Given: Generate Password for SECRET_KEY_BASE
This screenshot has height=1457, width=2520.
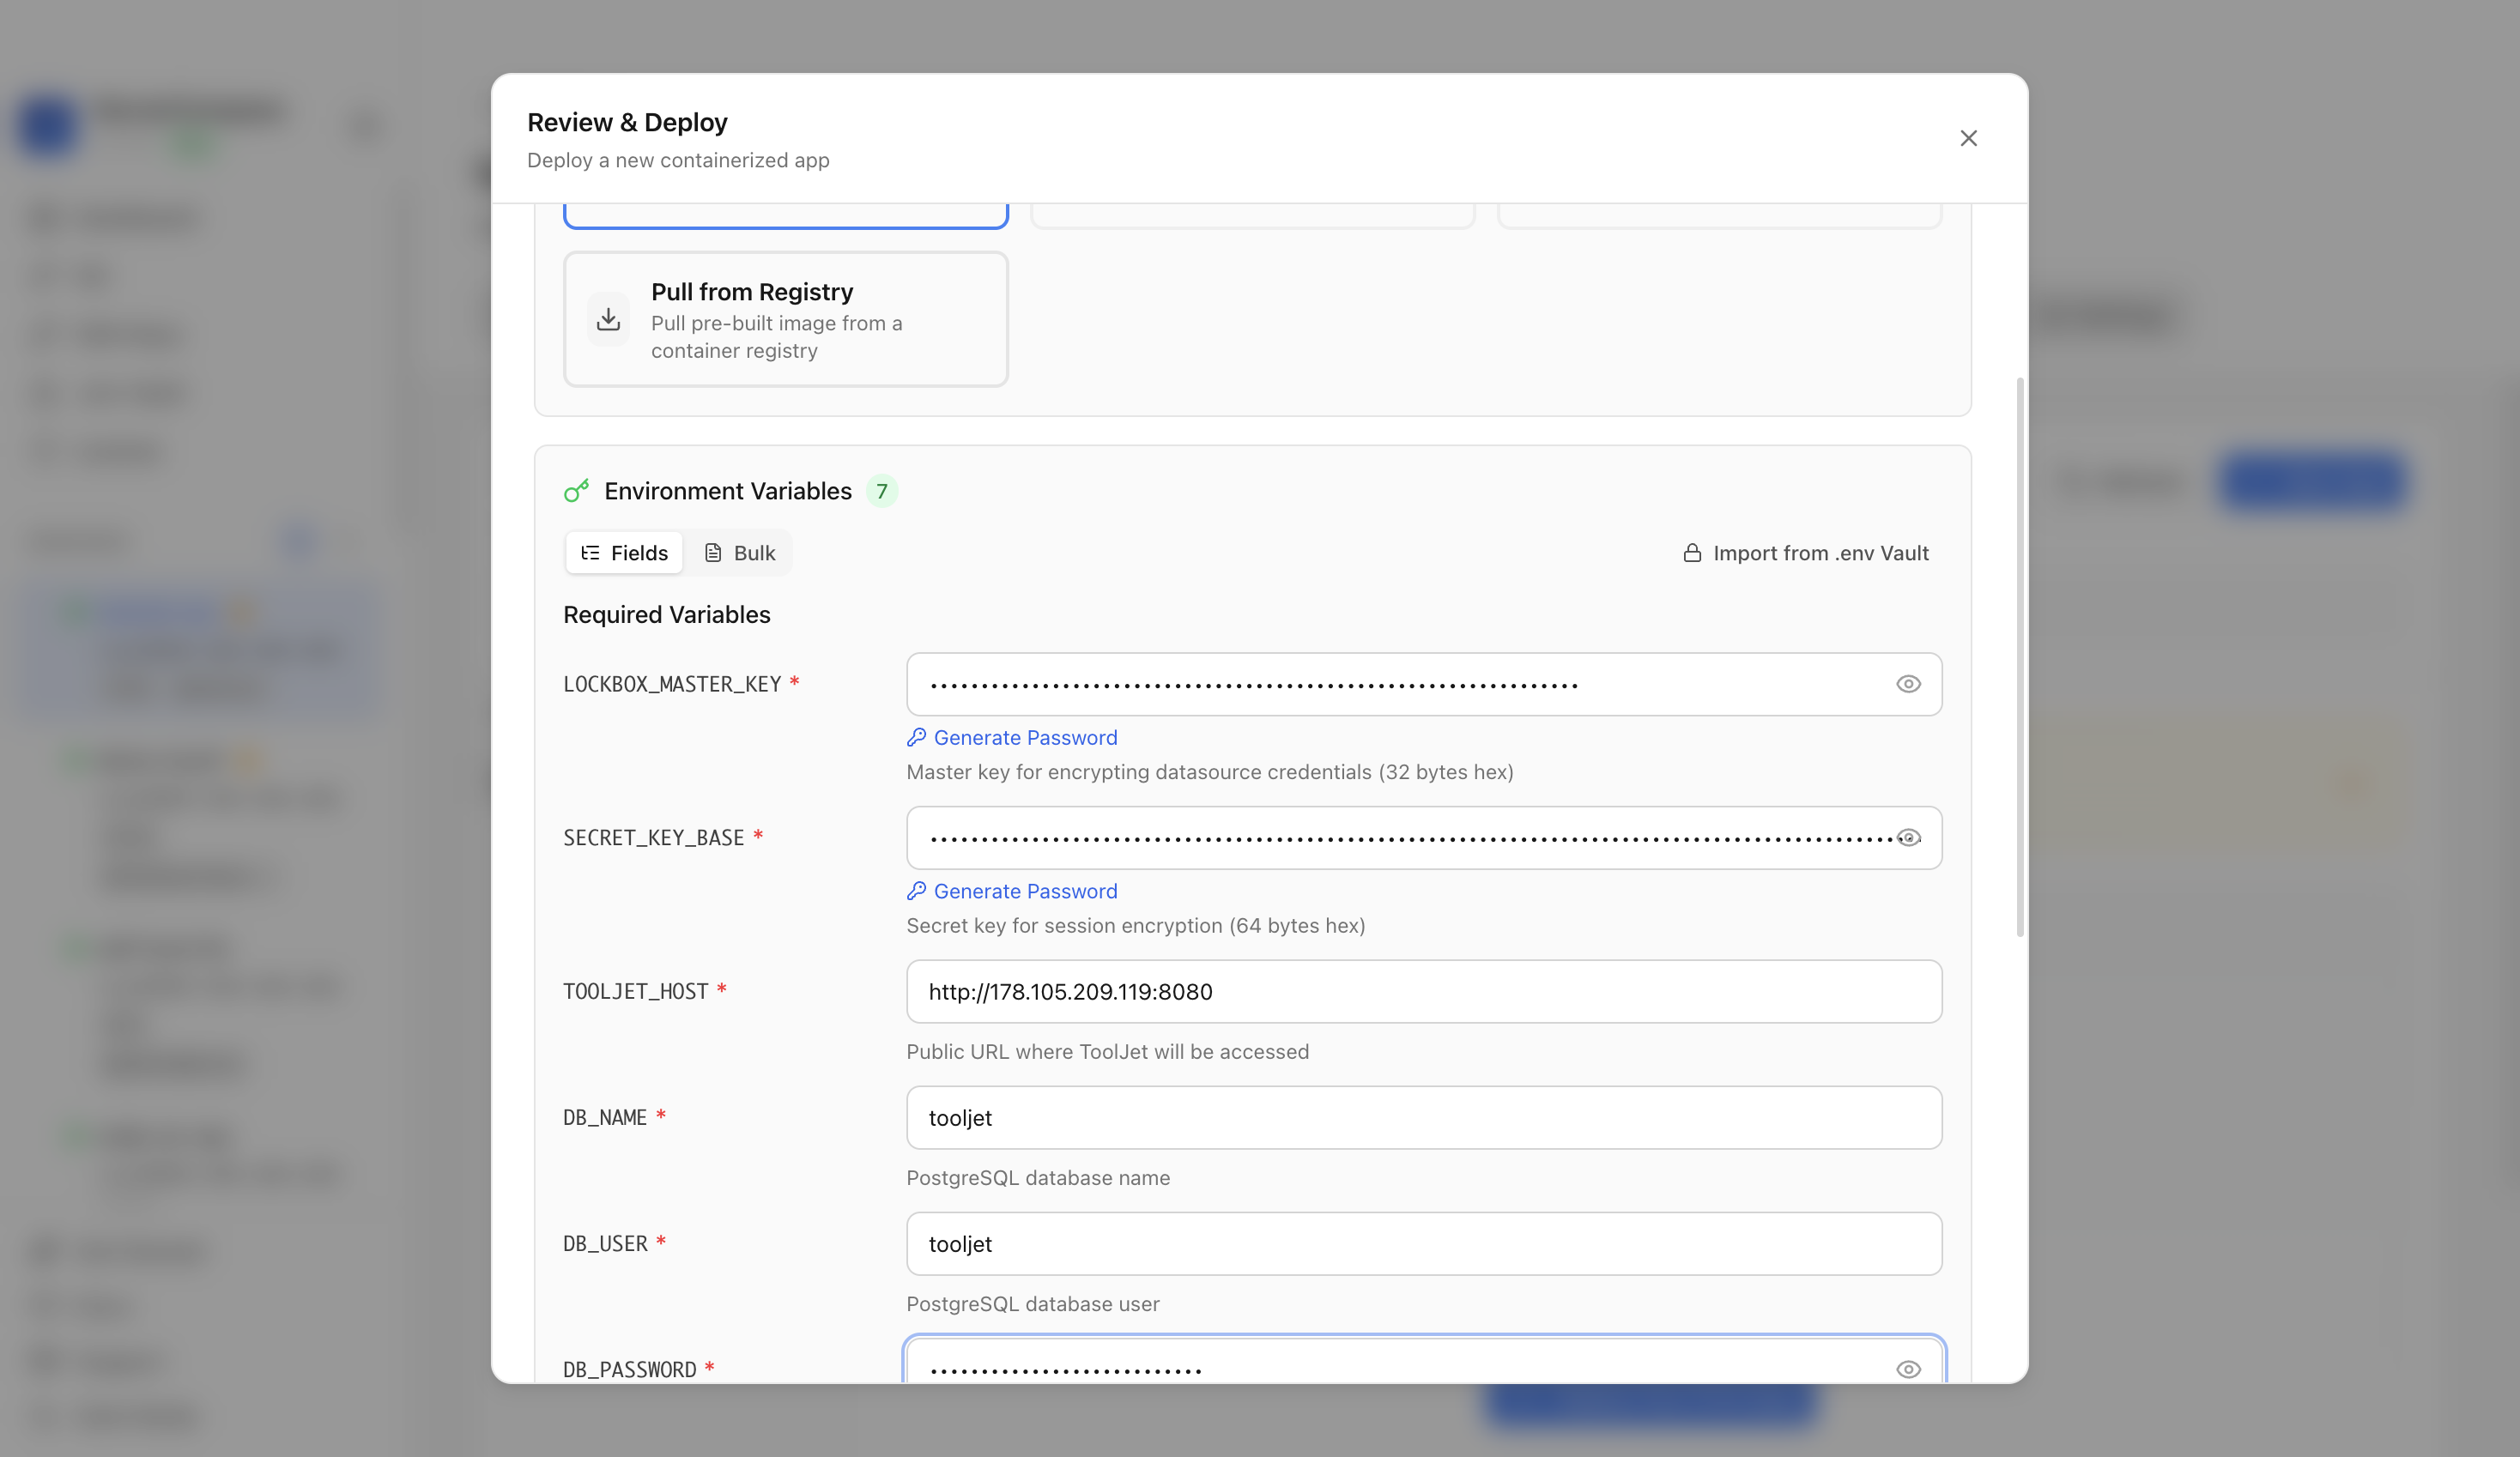Looking at the screenshot, I should [1012, 891].
